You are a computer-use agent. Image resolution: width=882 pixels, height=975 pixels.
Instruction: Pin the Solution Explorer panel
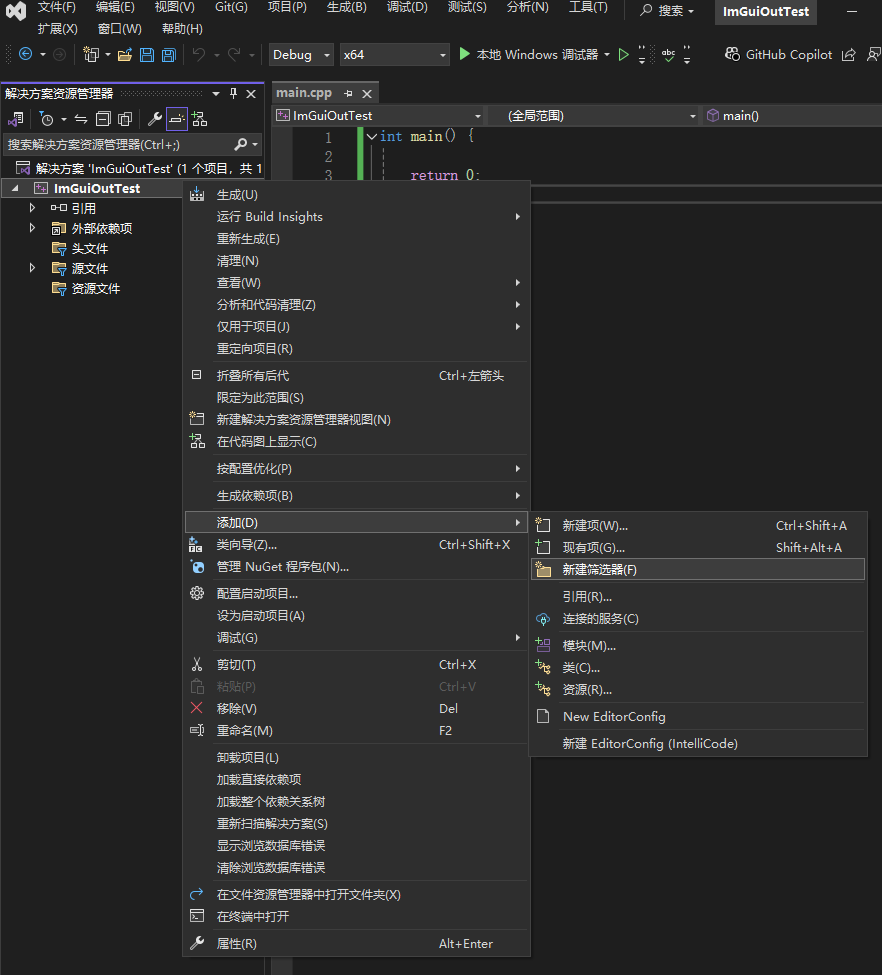point(233,93)
